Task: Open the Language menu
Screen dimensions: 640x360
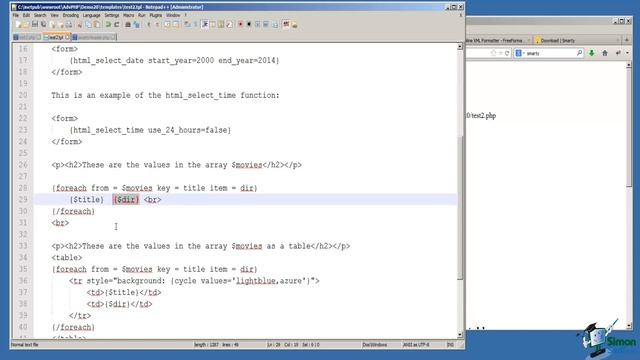Action: 91,15
